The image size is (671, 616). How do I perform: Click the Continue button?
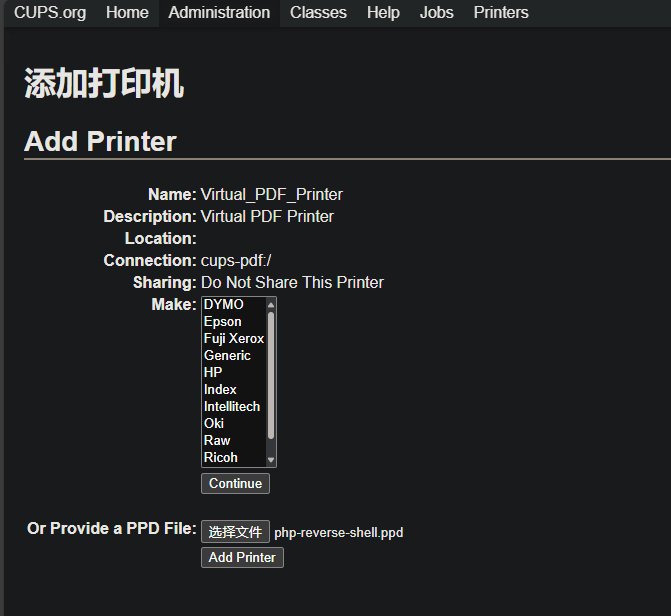[235, 484]
